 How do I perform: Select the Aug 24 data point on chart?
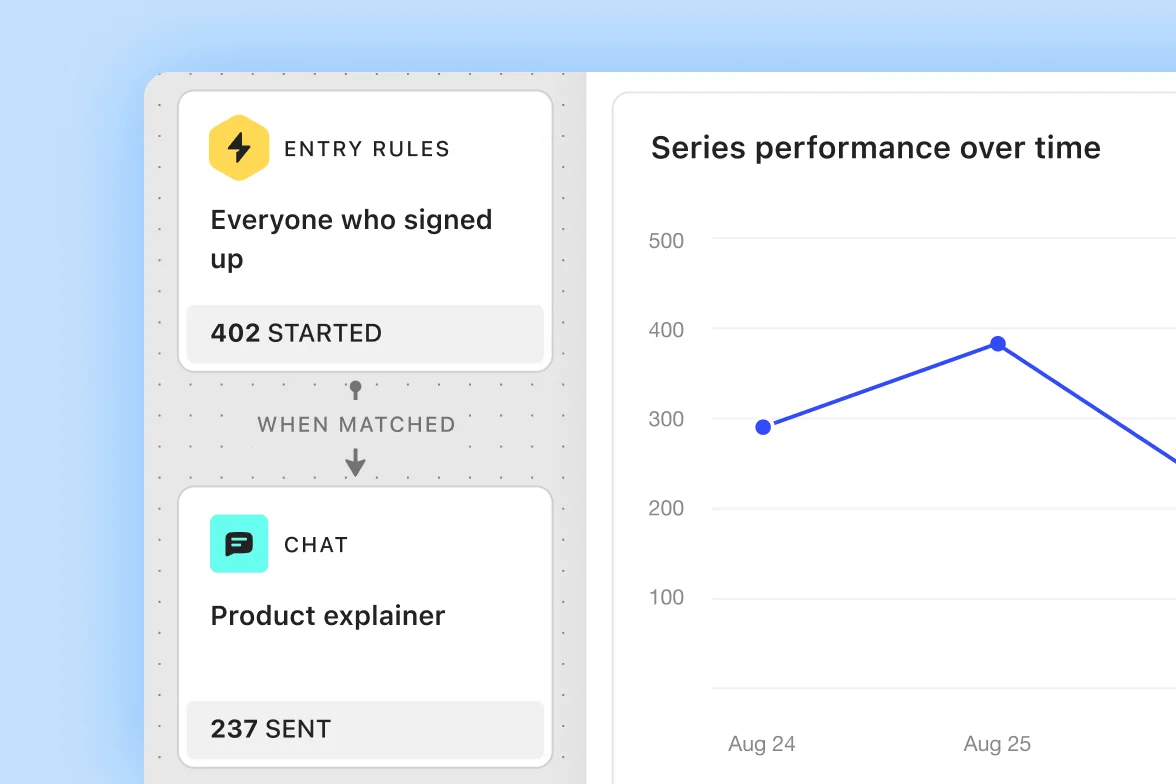click(x=763, y=427)
